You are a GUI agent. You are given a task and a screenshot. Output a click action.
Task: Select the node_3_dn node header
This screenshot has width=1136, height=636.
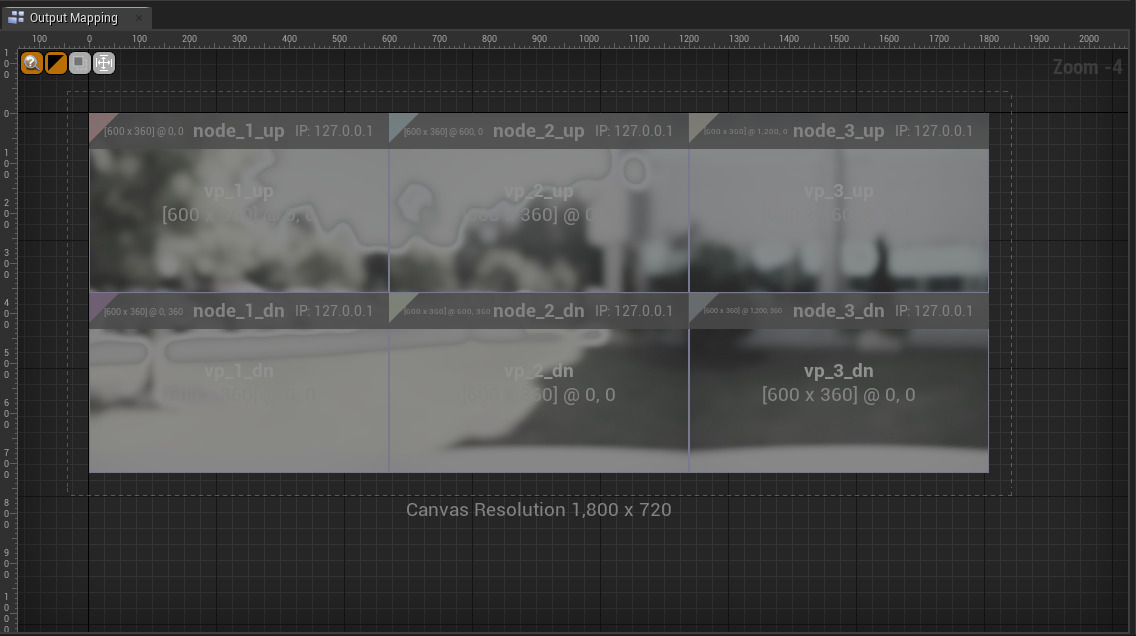pos(838,311)
